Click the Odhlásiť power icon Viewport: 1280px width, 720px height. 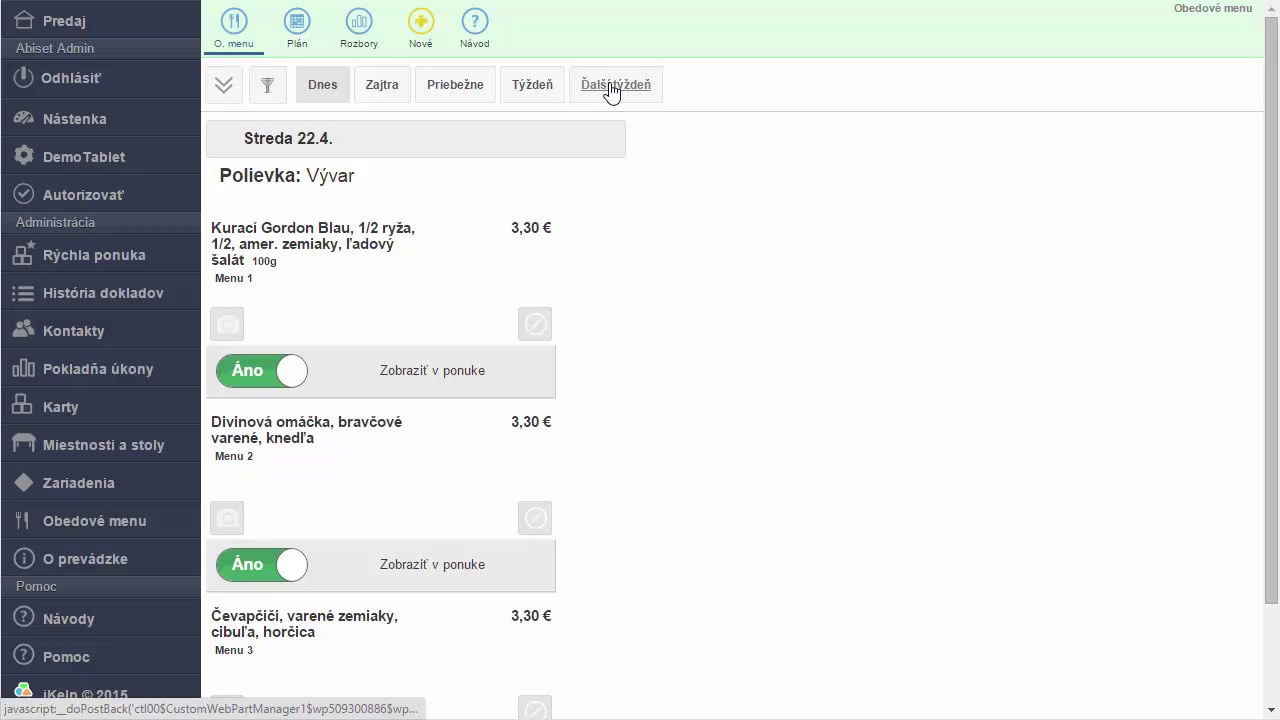pyautogui.click(x=24, y=78)
